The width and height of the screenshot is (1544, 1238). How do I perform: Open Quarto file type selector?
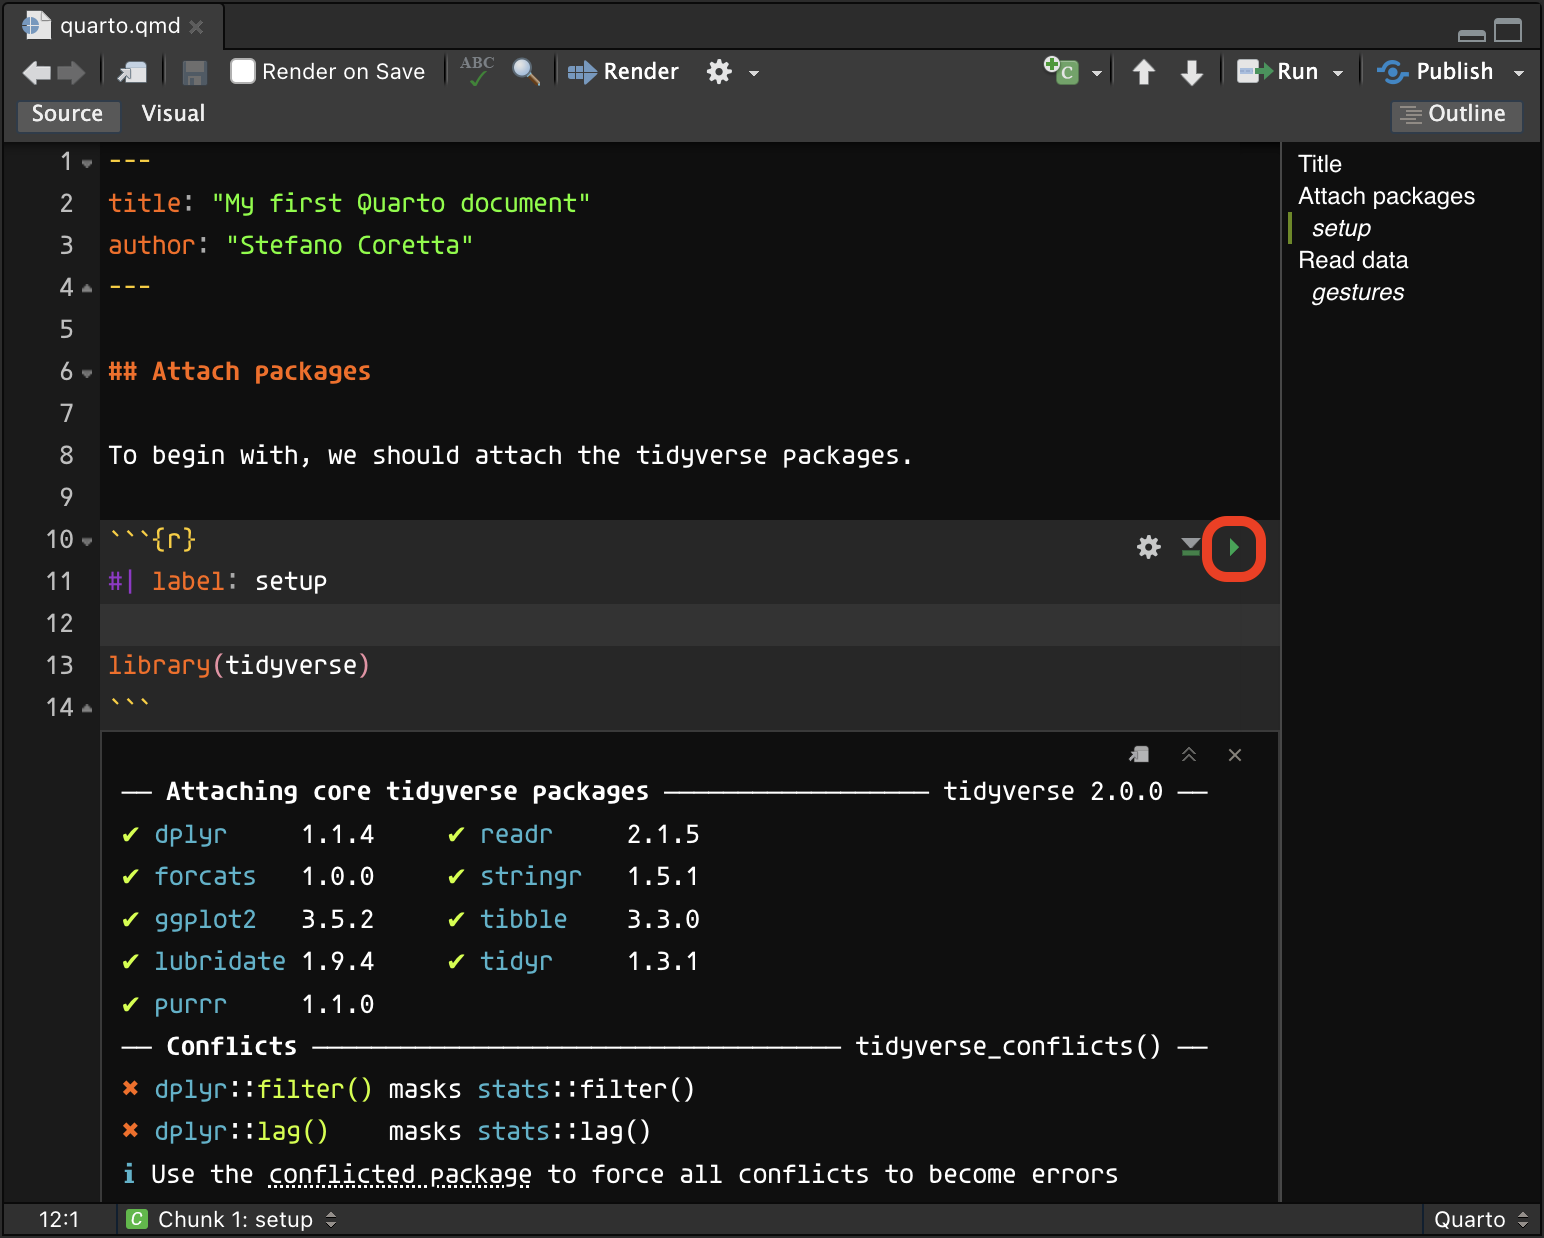pyautogui.click(x=1480, y=1219)
